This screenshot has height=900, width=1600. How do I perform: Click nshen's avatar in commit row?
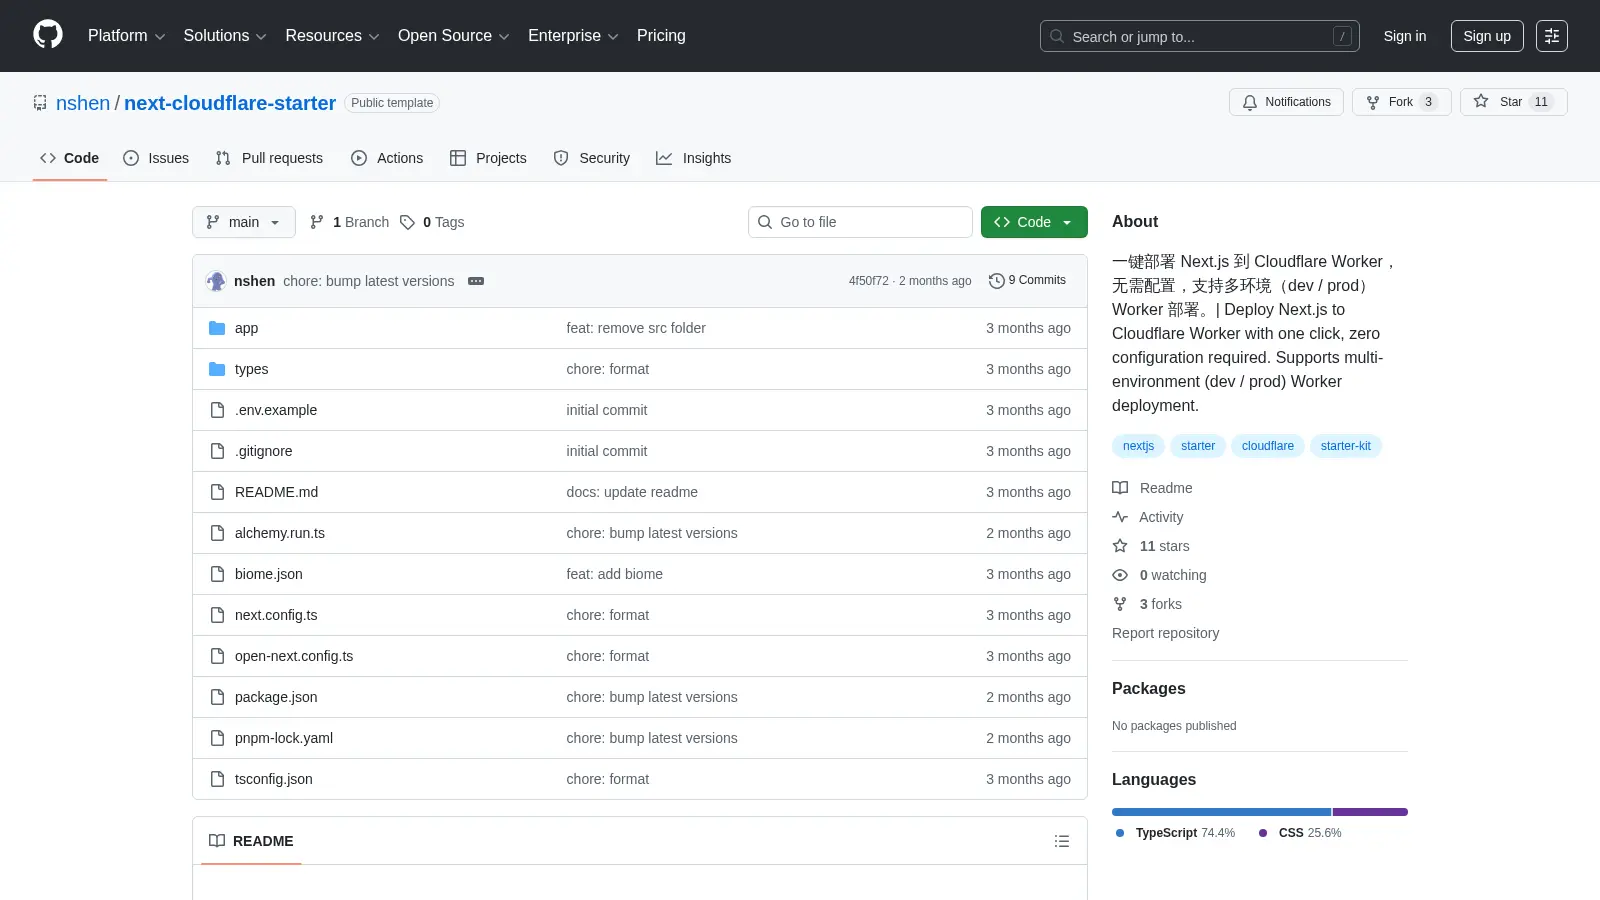point(216,281)
